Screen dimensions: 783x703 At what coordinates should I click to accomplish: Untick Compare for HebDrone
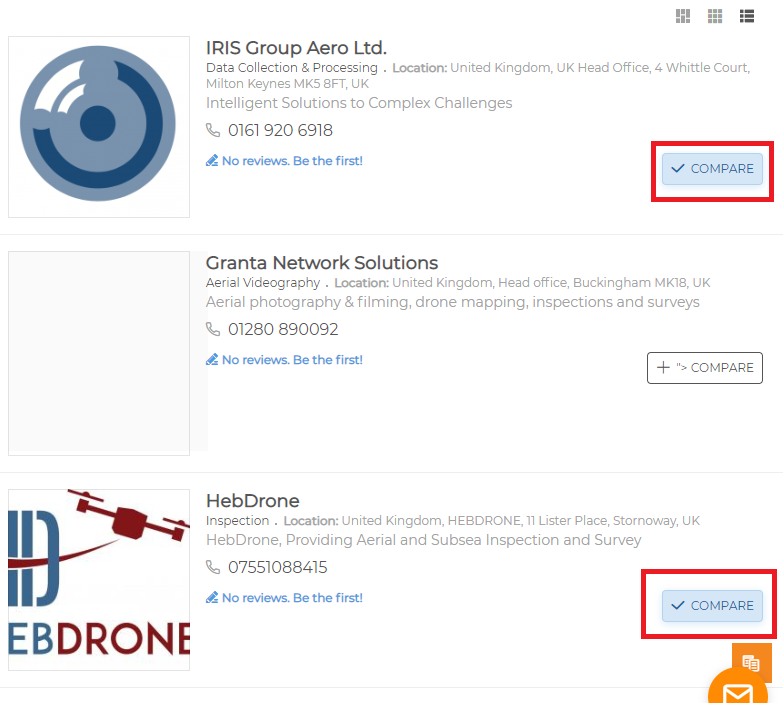pos(712,606)
